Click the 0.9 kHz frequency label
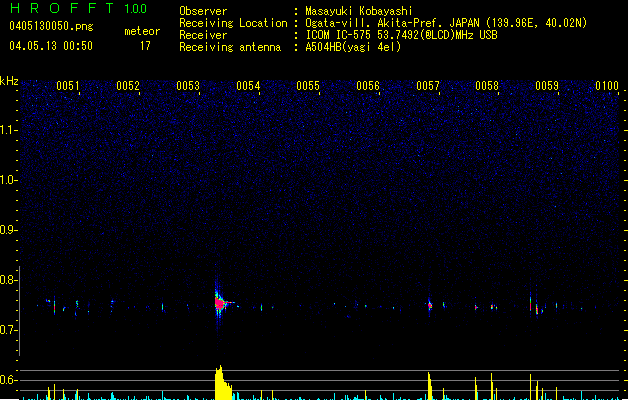The image size is (629, 400). coord(7,230)
